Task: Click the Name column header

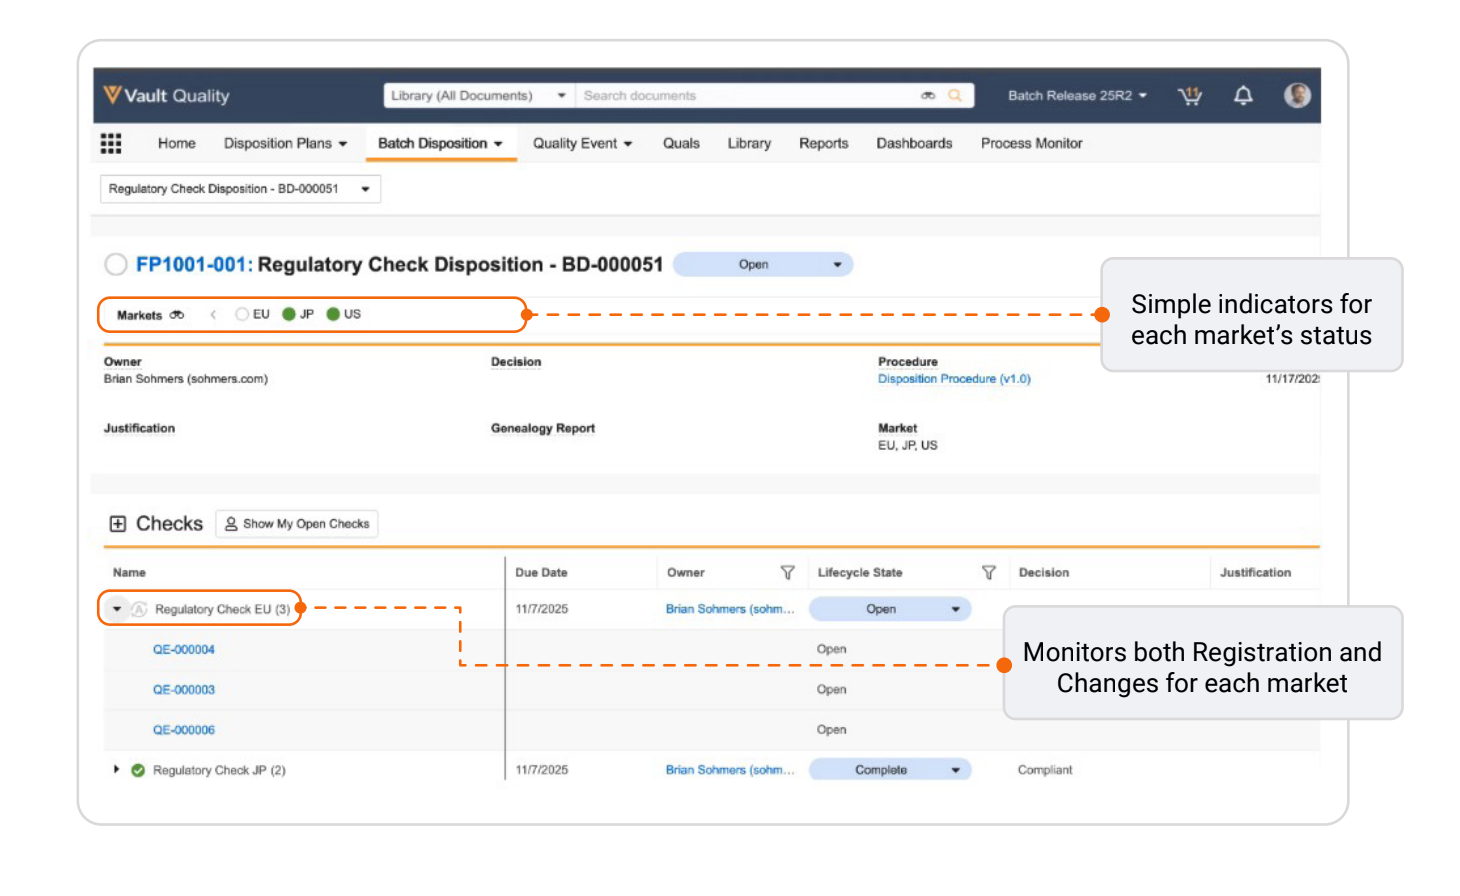Action: pos(129,573)
